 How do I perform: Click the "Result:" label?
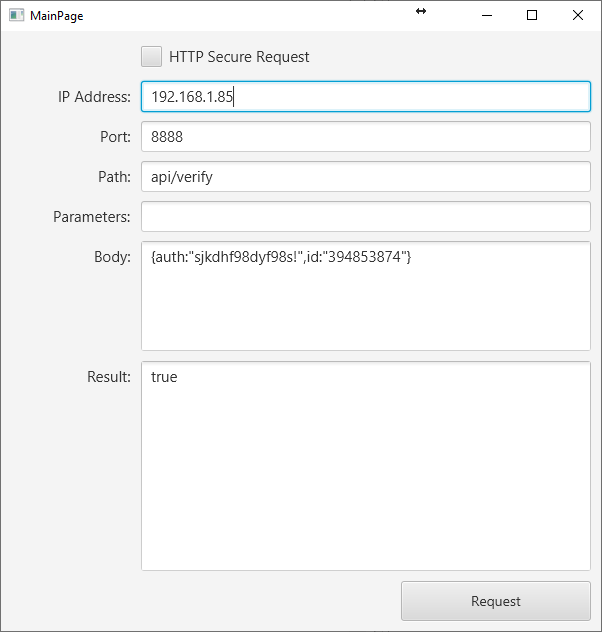(x=108, y=377)
